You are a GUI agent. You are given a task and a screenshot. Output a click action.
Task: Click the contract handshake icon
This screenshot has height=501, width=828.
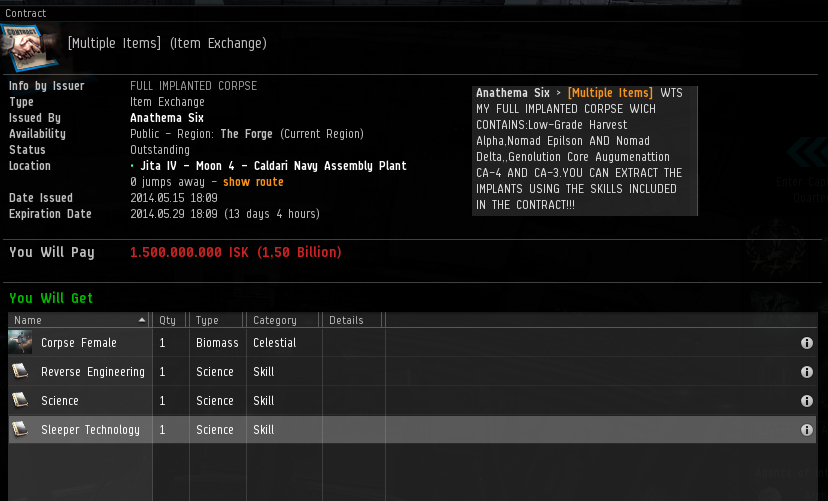30,48
